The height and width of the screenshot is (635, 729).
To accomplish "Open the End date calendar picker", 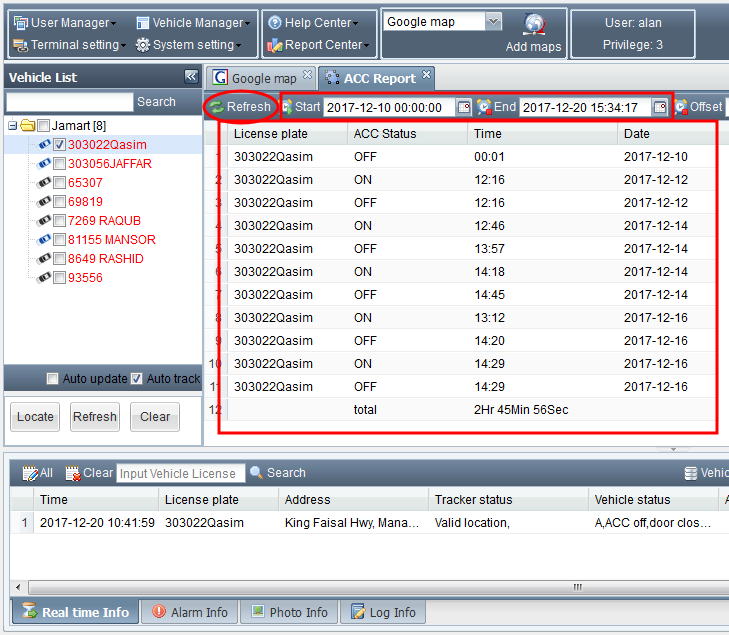I will coord(660,107).
